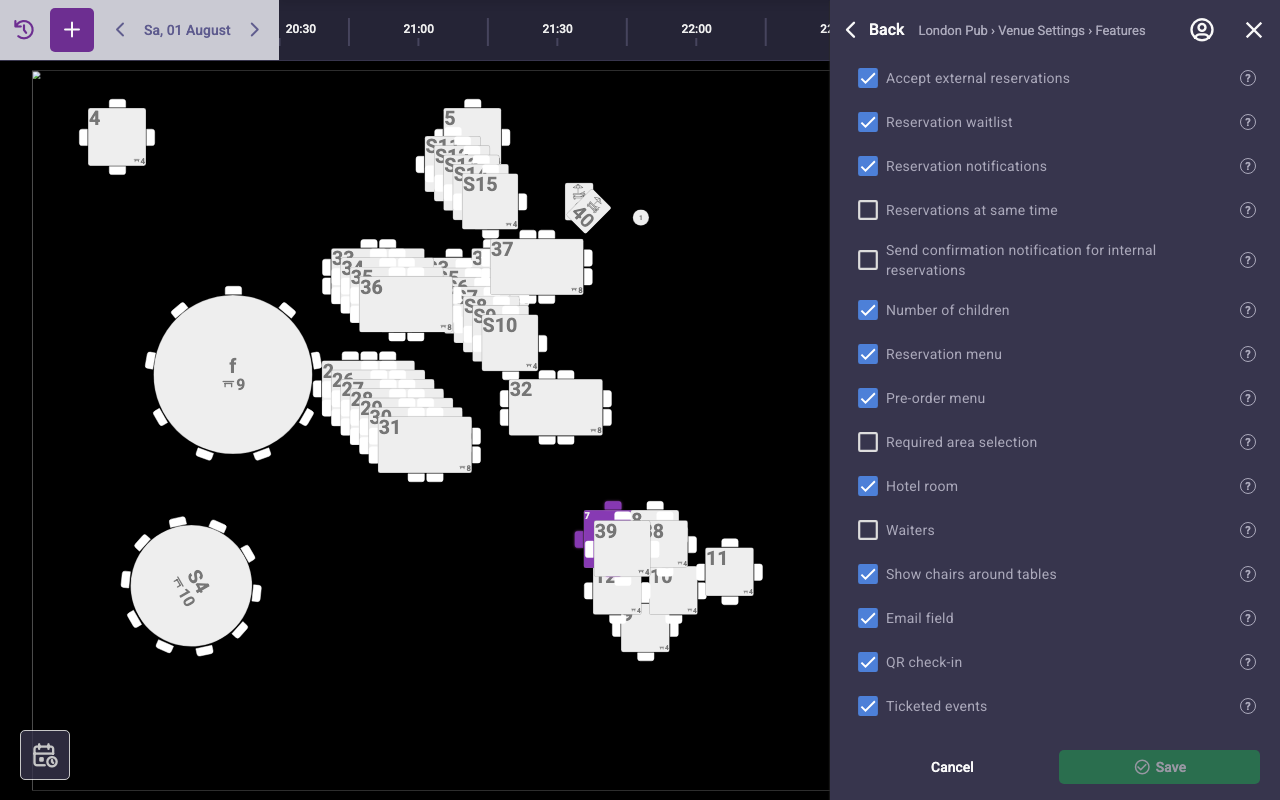Open the user account profile icon
The image size is (1280, 800).
[1202, 30]
